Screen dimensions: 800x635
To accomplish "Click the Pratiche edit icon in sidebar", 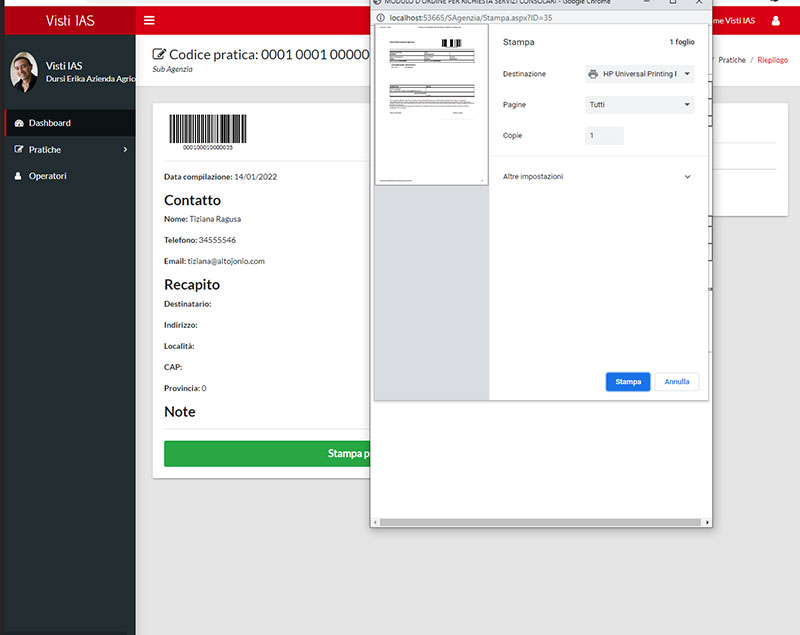I will [19, 149].
